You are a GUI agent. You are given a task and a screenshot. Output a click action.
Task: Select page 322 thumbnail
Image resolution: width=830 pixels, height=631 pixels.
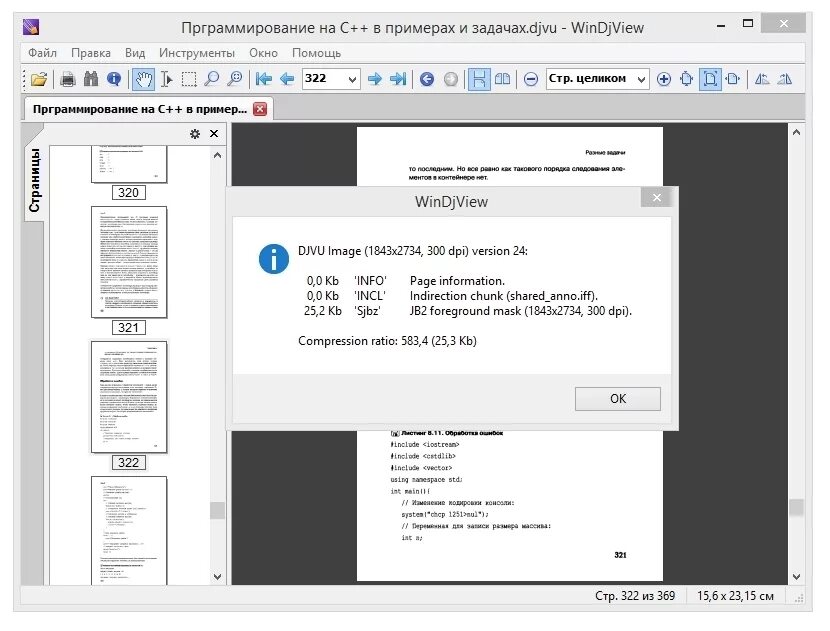point(129,397)
